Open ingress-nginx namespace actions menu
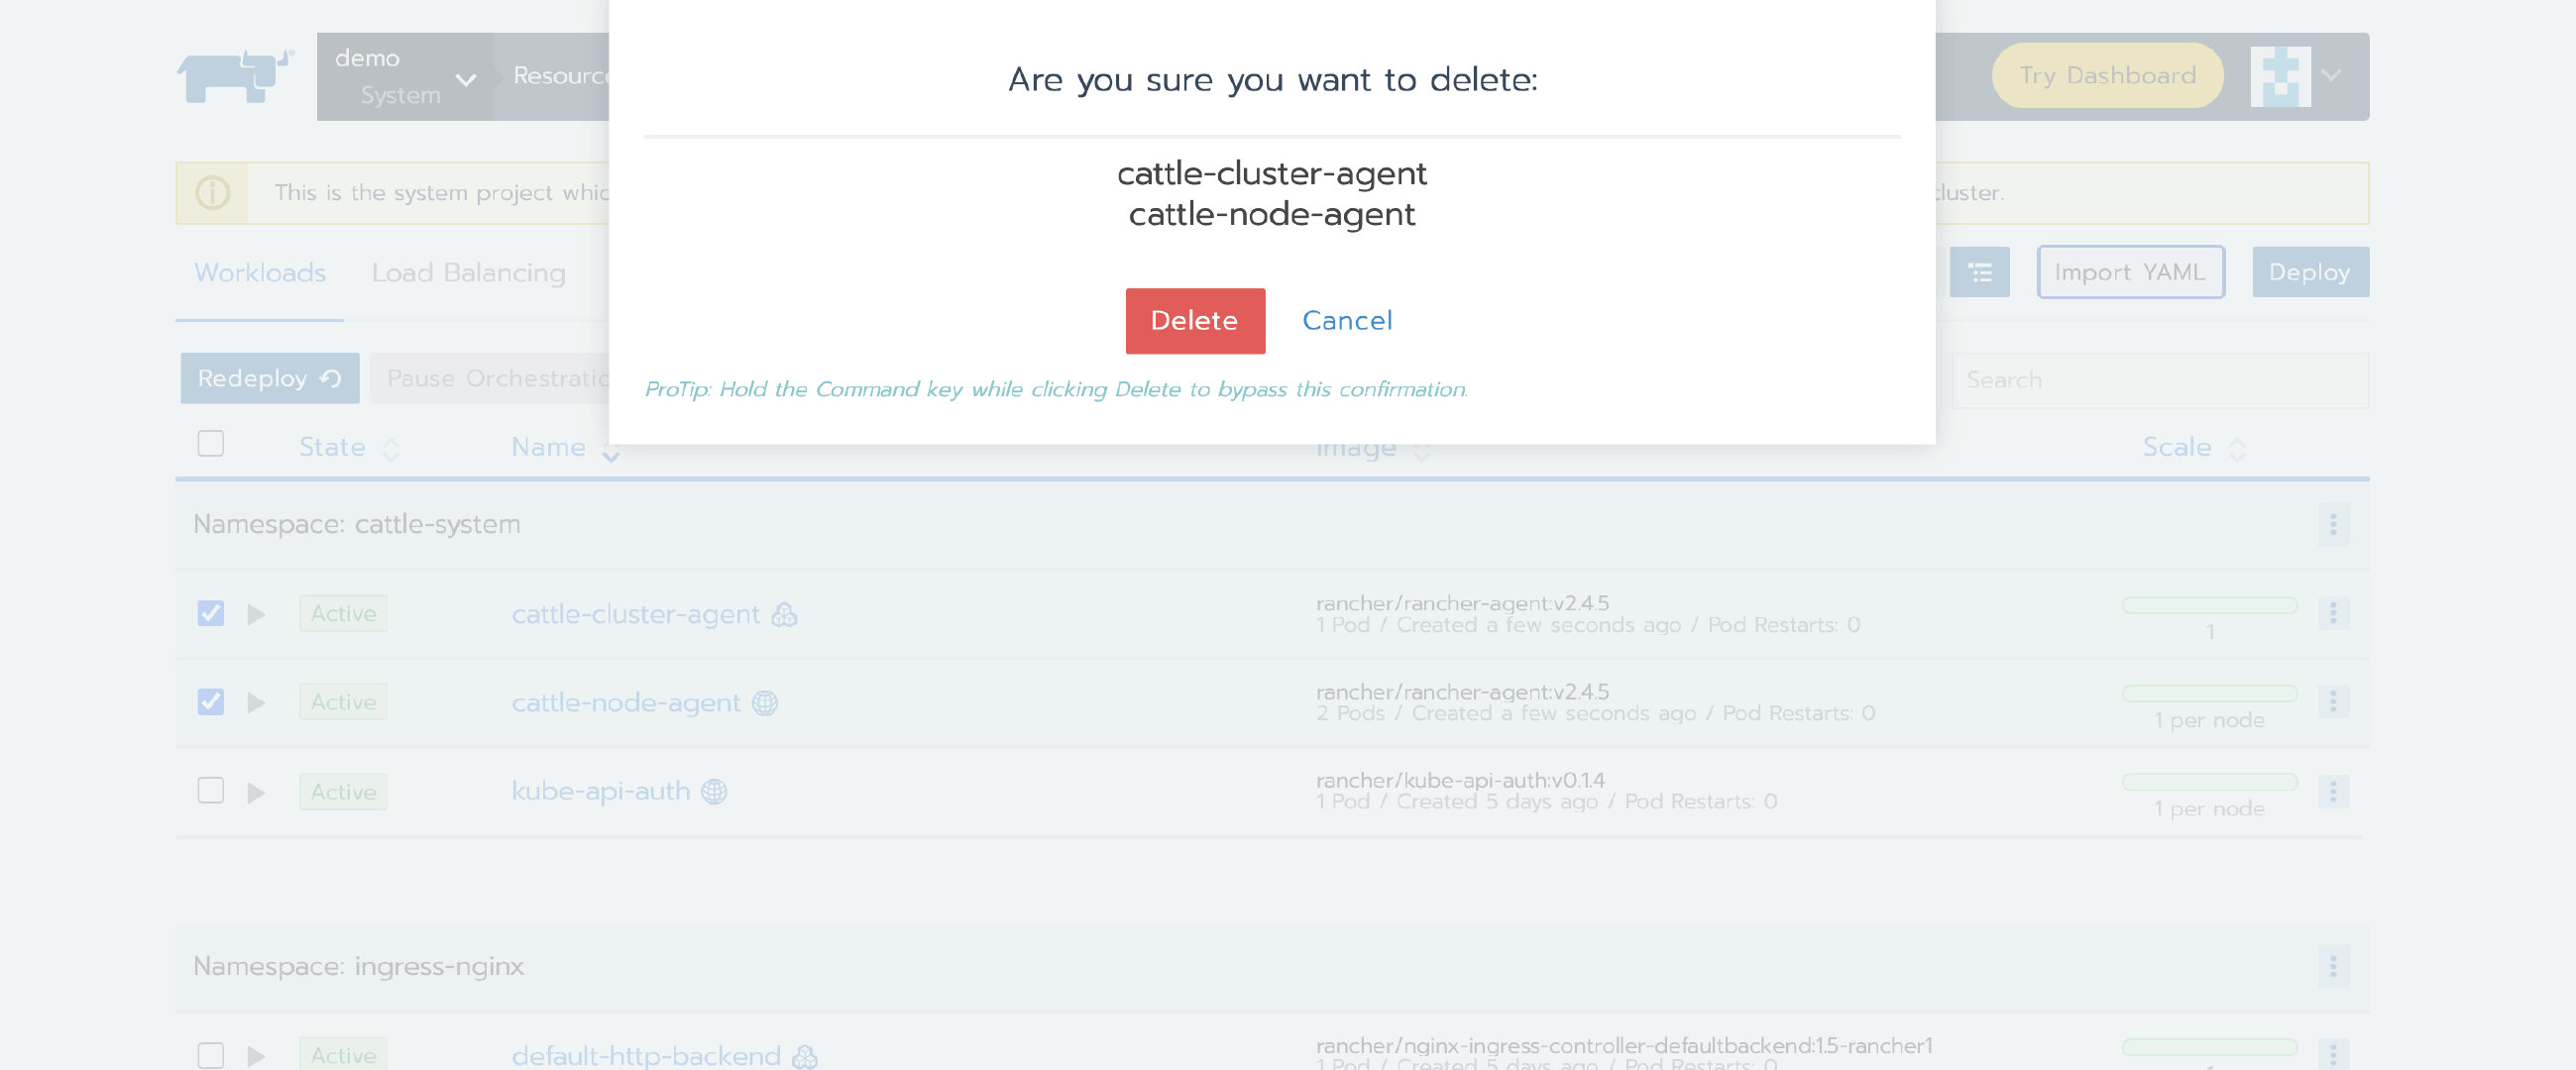 (2332, 967)
